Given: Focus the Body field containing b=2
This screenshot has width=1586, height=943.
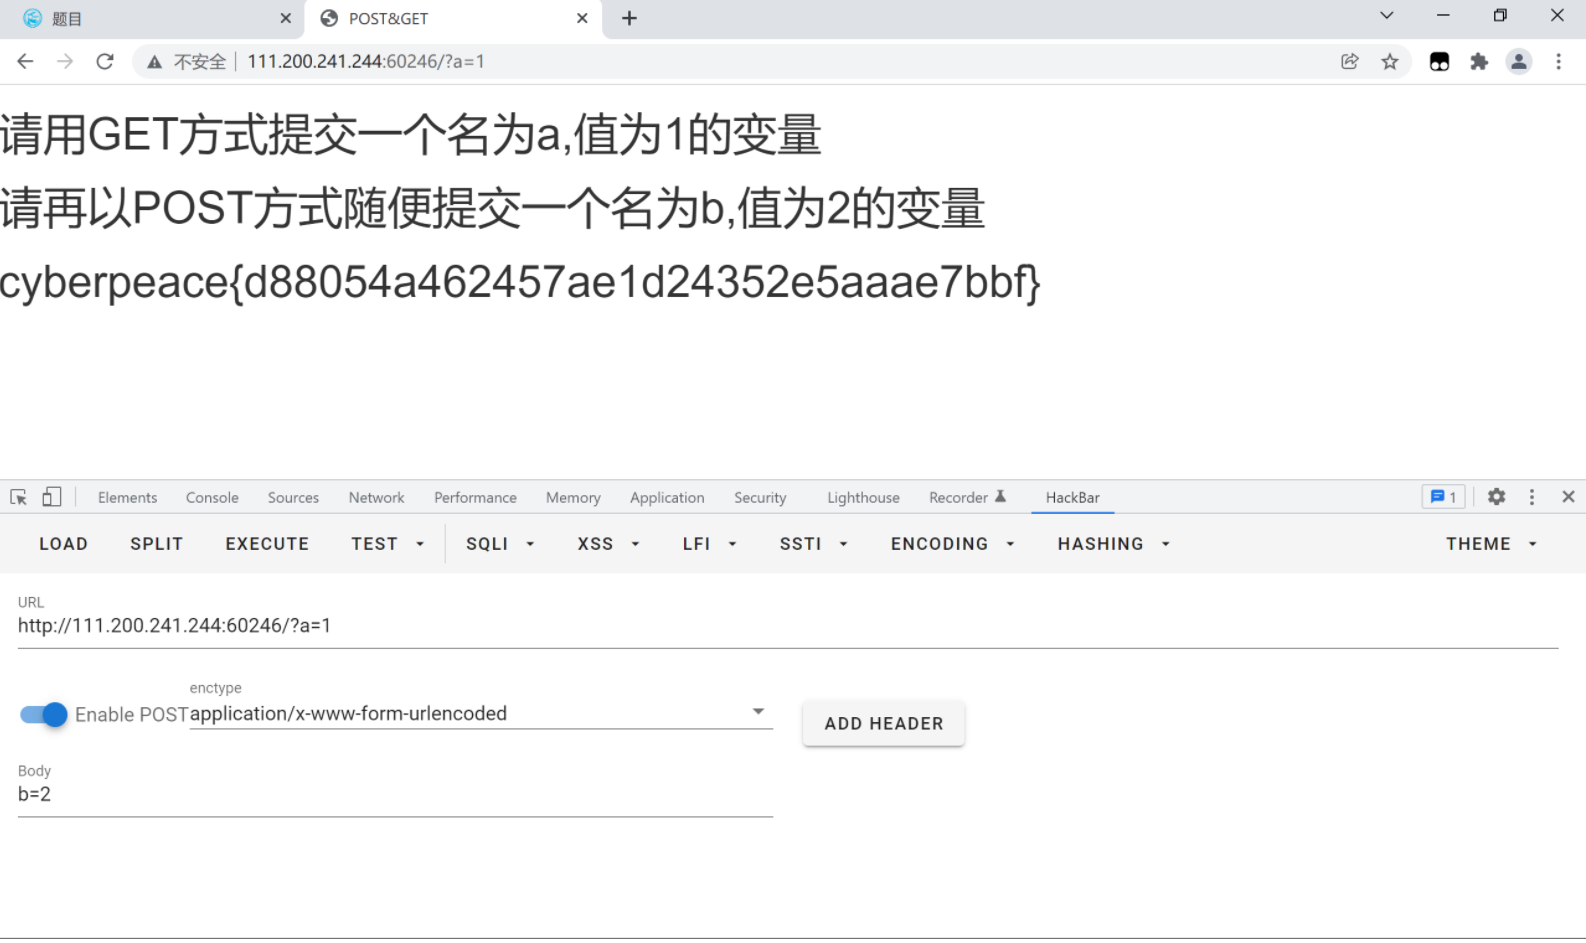Looking at the screenshot, I should point(395,795).
